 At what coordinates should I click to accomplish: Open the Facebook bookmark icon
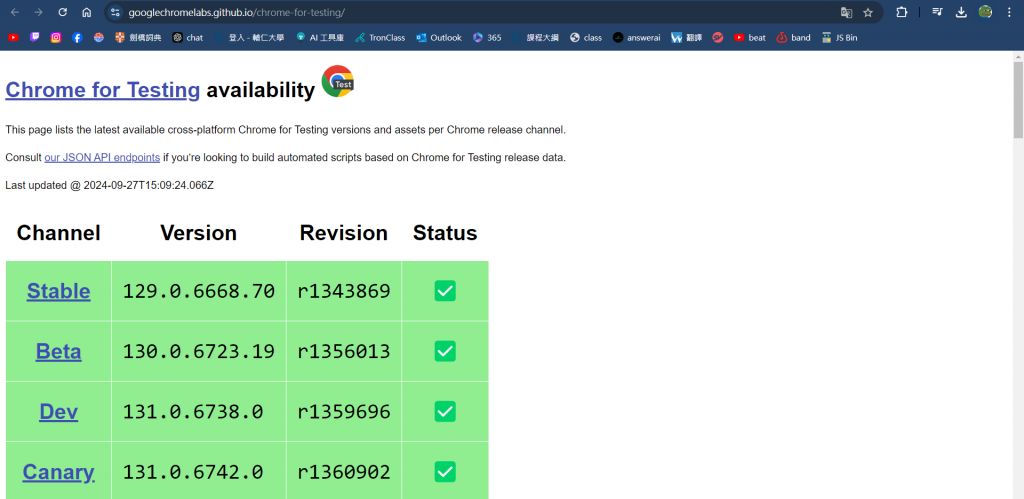coord(77,38)
